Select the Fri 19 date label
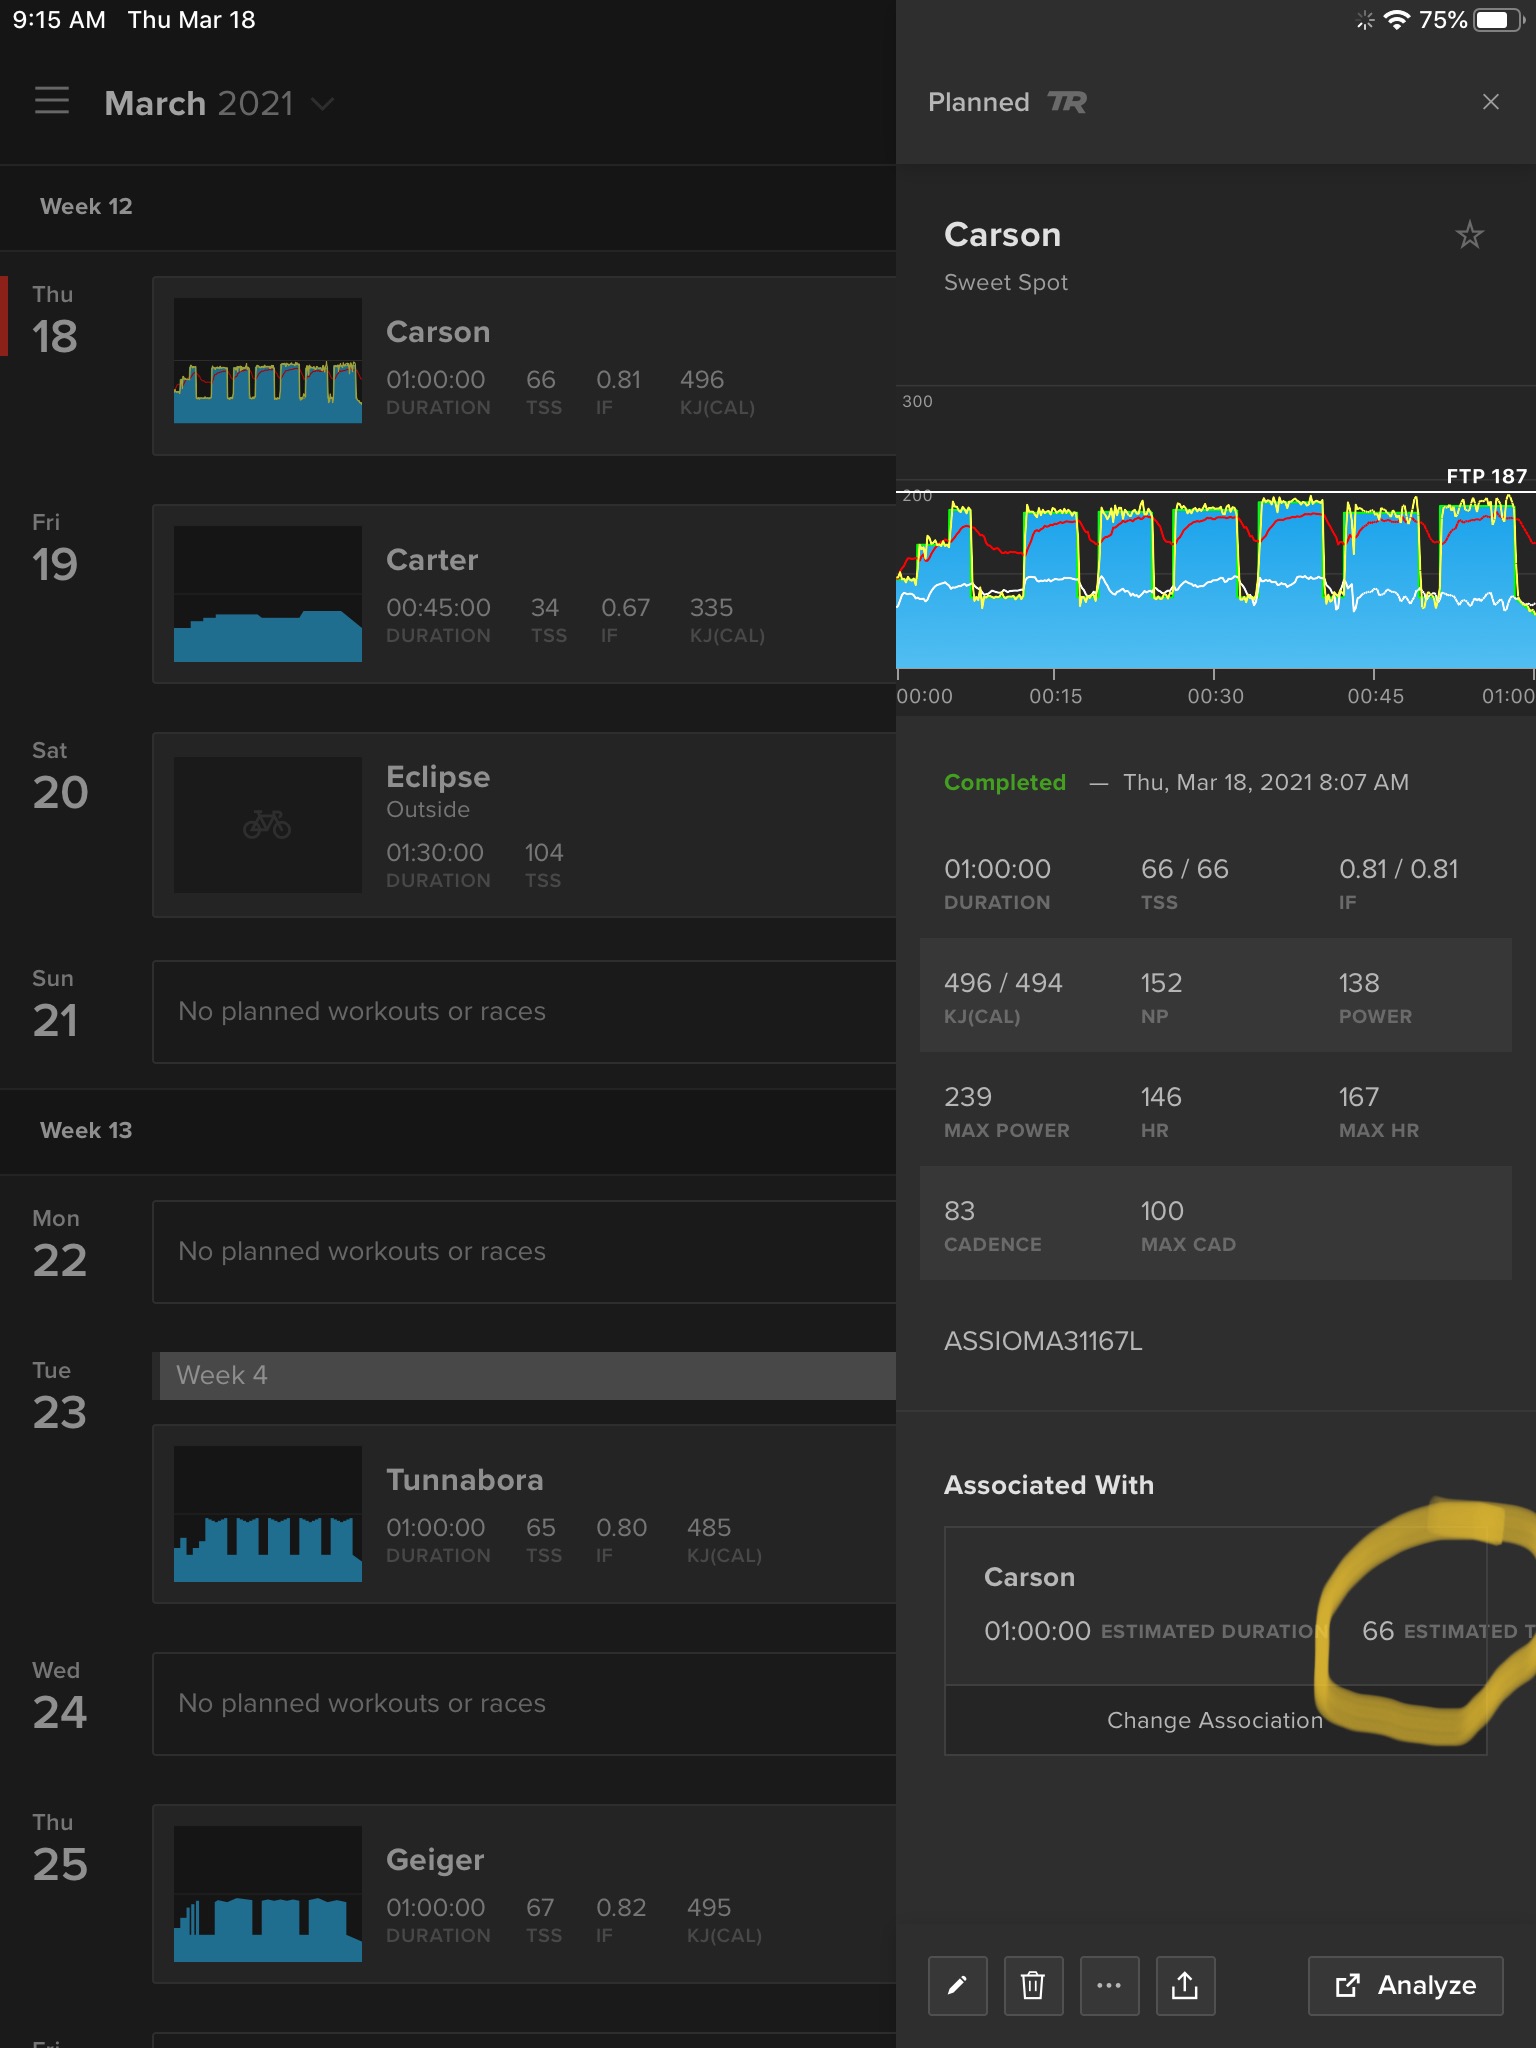Screen dimensions: 1536x2048 (x=55, y=548)
